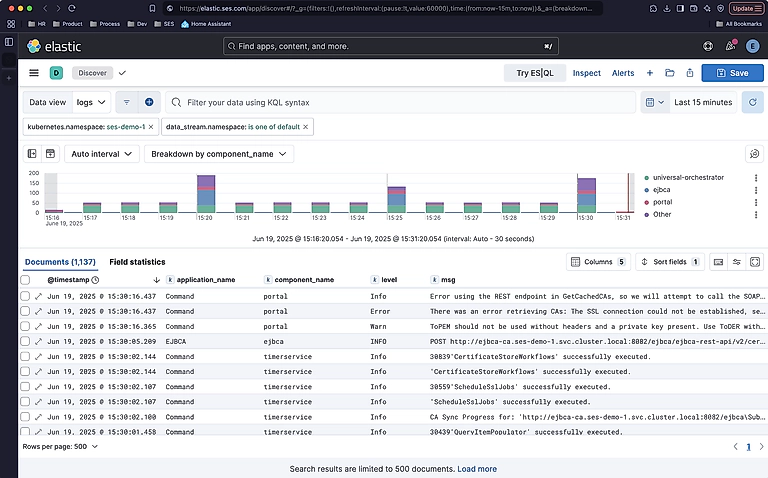Open the filter options menu icon
The image size is (768, 478).
point(127,102)
